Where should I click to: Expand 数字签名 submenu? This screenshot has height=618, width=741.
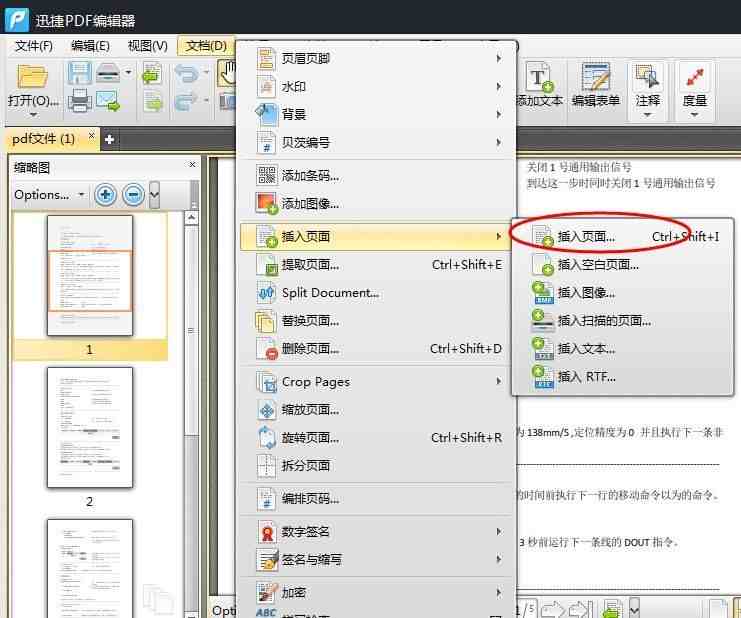coord(377,532)
